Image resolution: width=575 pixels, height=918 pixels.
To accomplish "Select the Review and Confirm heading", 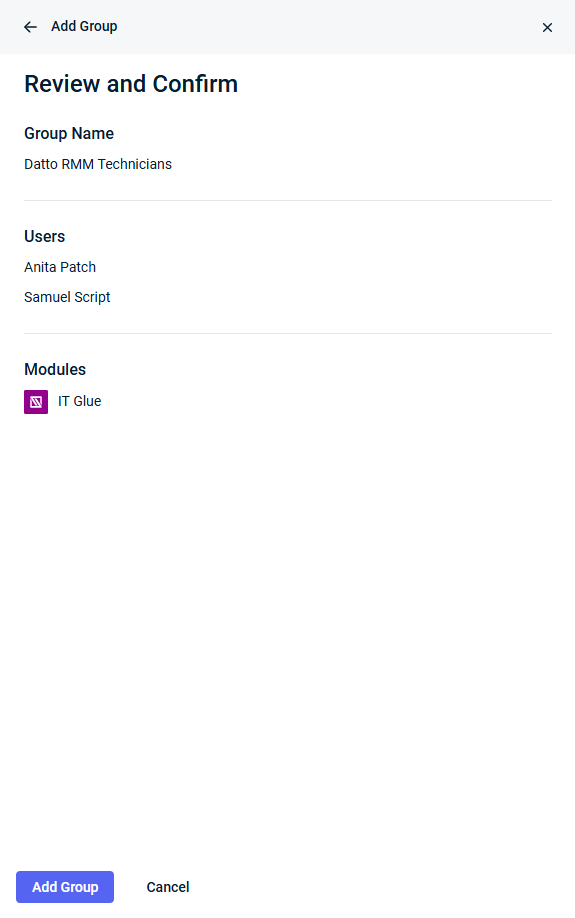I will pos(131,84).
